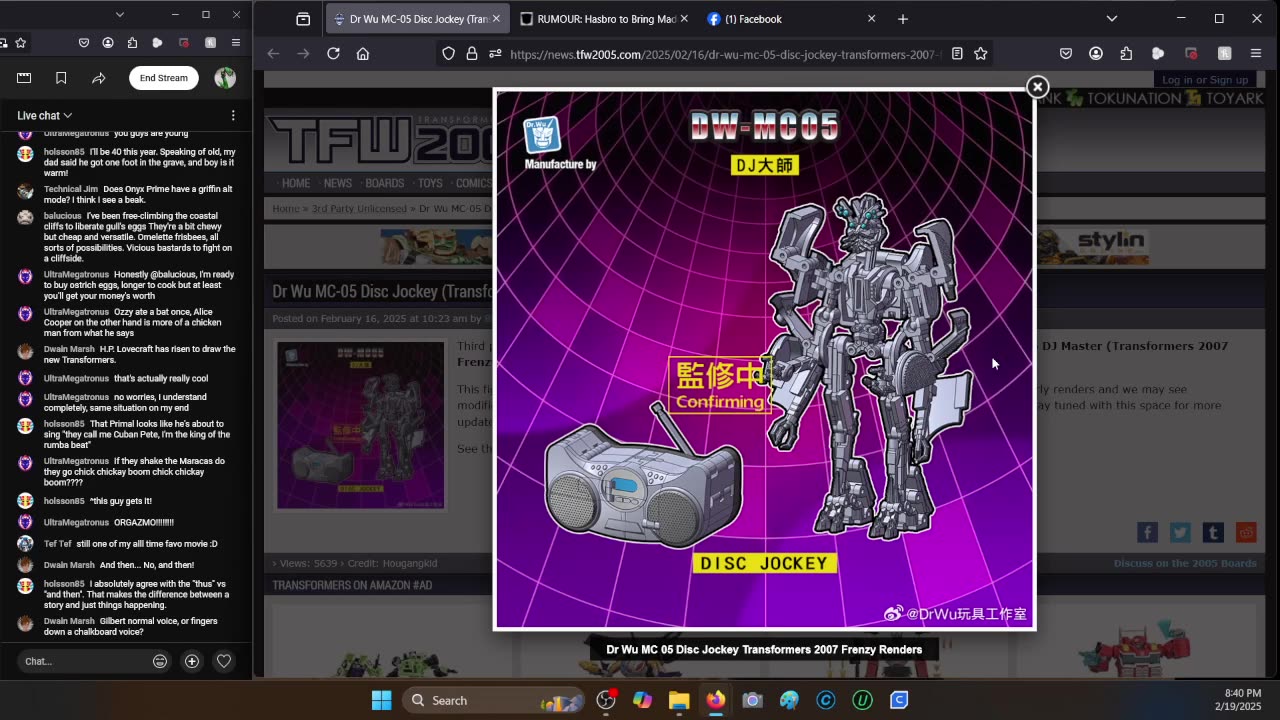This screenshot has width=1280, height=720.
Task: Open a new browser tab
Action: point(903,19)
